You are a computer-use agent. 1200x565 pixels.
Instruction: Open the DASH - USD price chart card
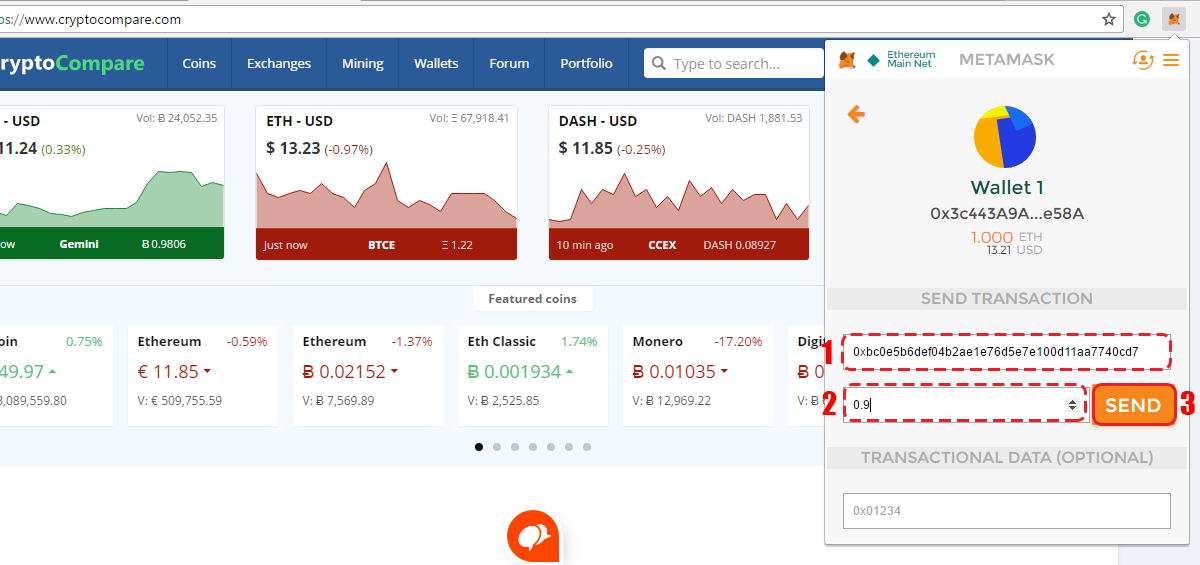678,183
